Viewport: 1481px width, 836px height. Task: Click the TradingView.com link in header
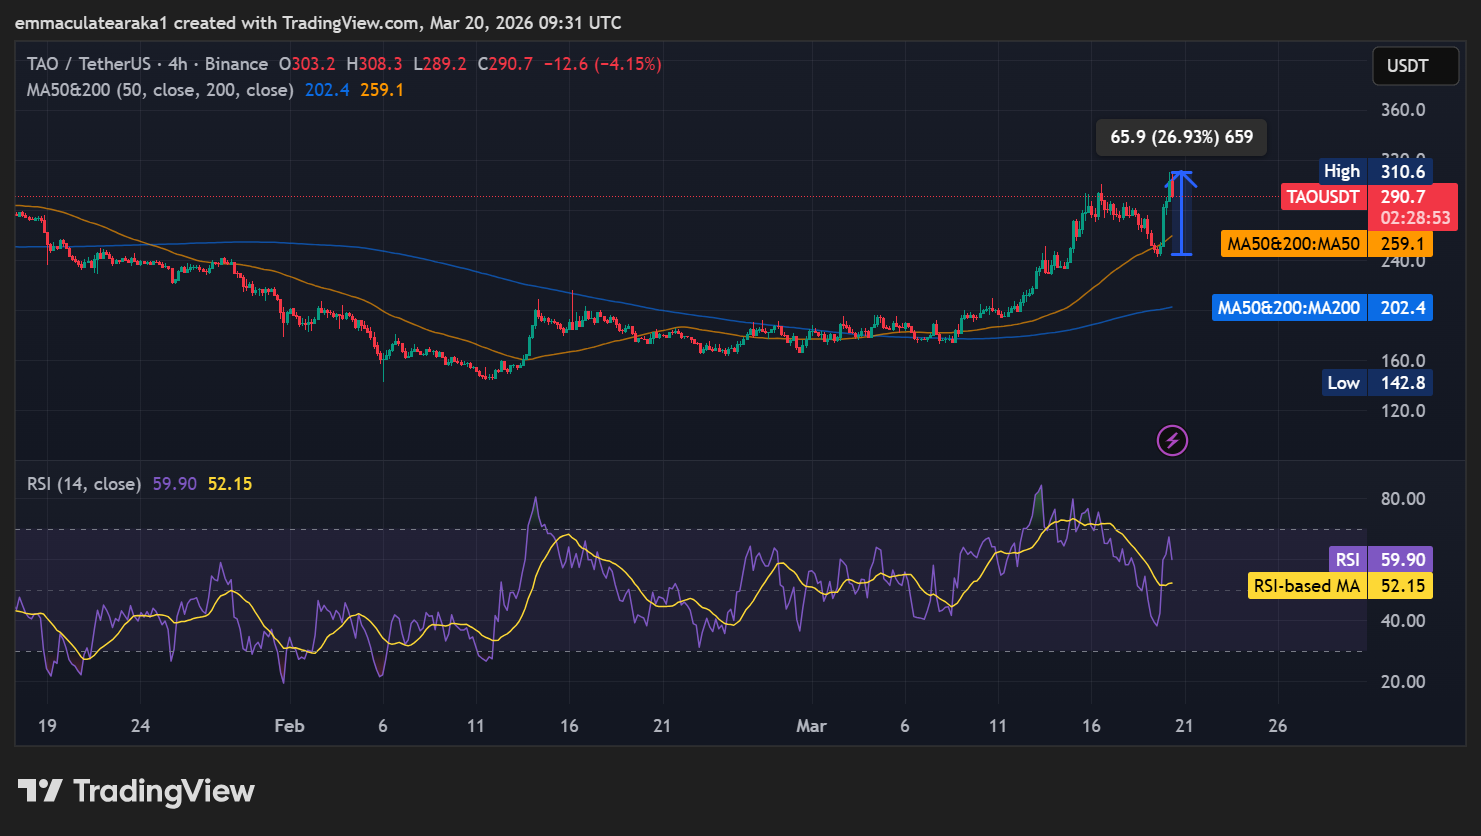[354, 22]
